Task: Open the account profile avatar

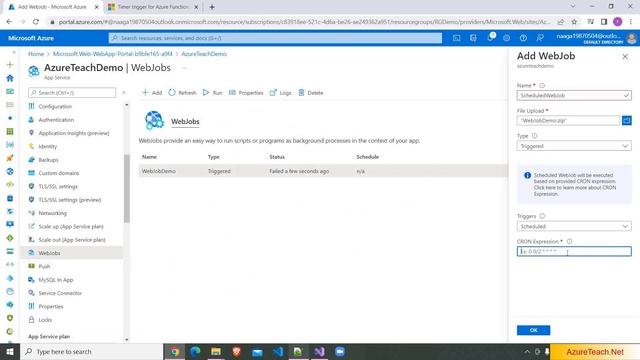Action: click(x=632, y=38)
